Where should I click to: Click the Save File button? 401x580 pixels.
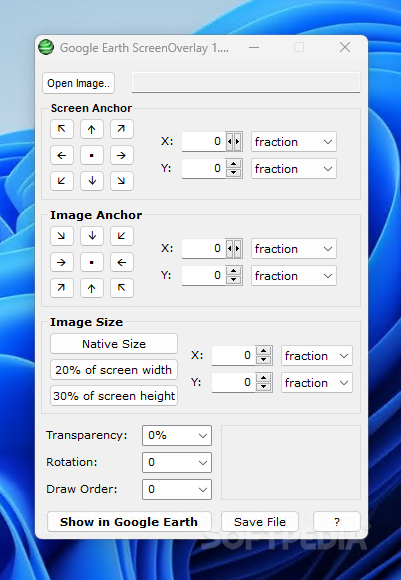pos(260,522)
